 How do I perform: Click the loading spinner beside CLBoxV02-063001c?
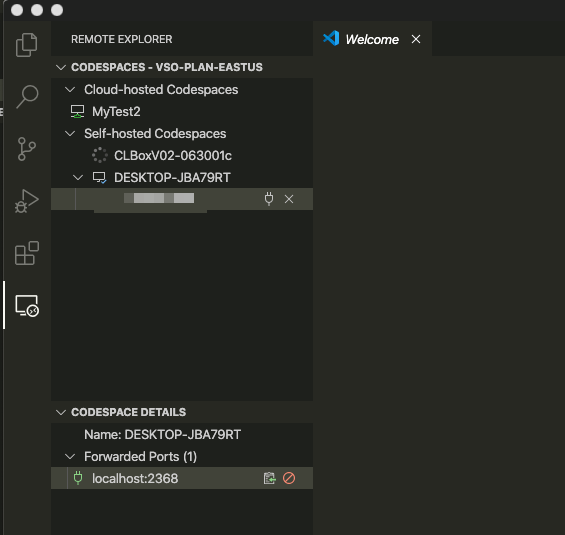(99, 155)
